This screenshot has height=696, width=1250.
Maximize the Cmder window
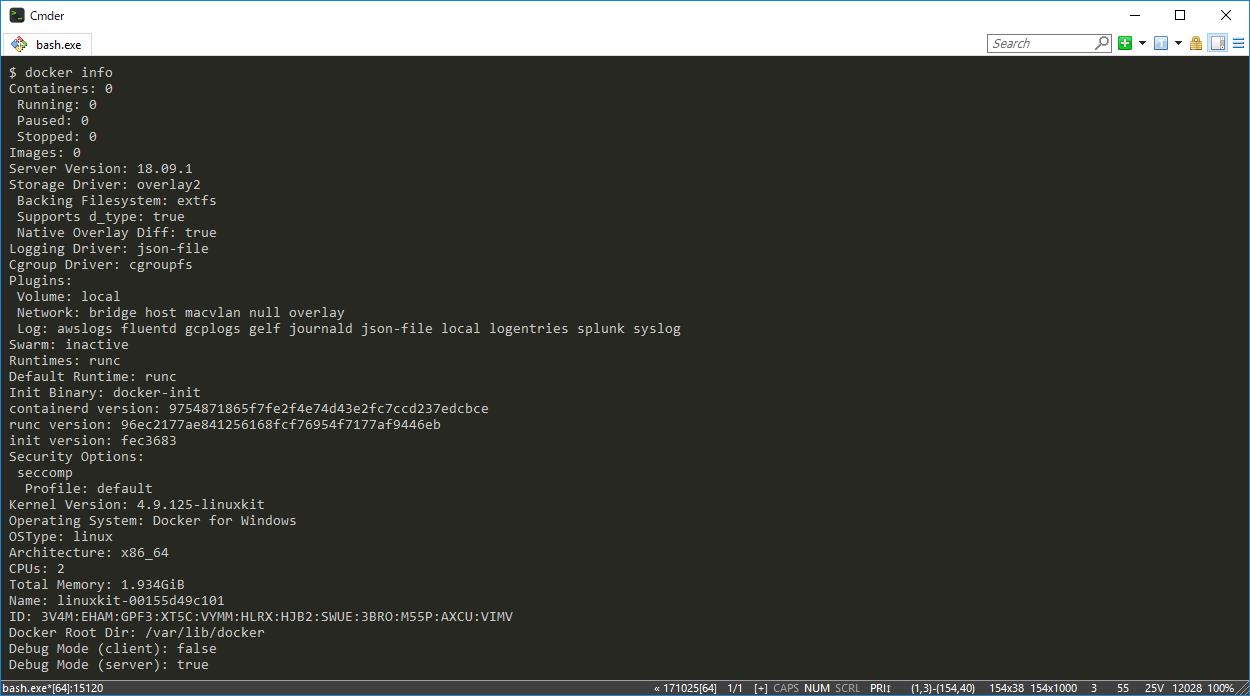point(1180,15)
